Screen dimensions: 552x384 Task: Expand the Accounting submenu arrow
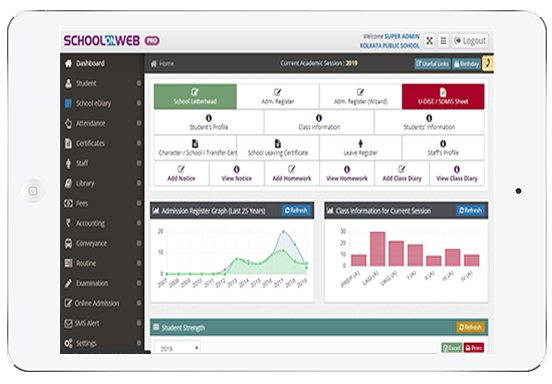point(139,223)
